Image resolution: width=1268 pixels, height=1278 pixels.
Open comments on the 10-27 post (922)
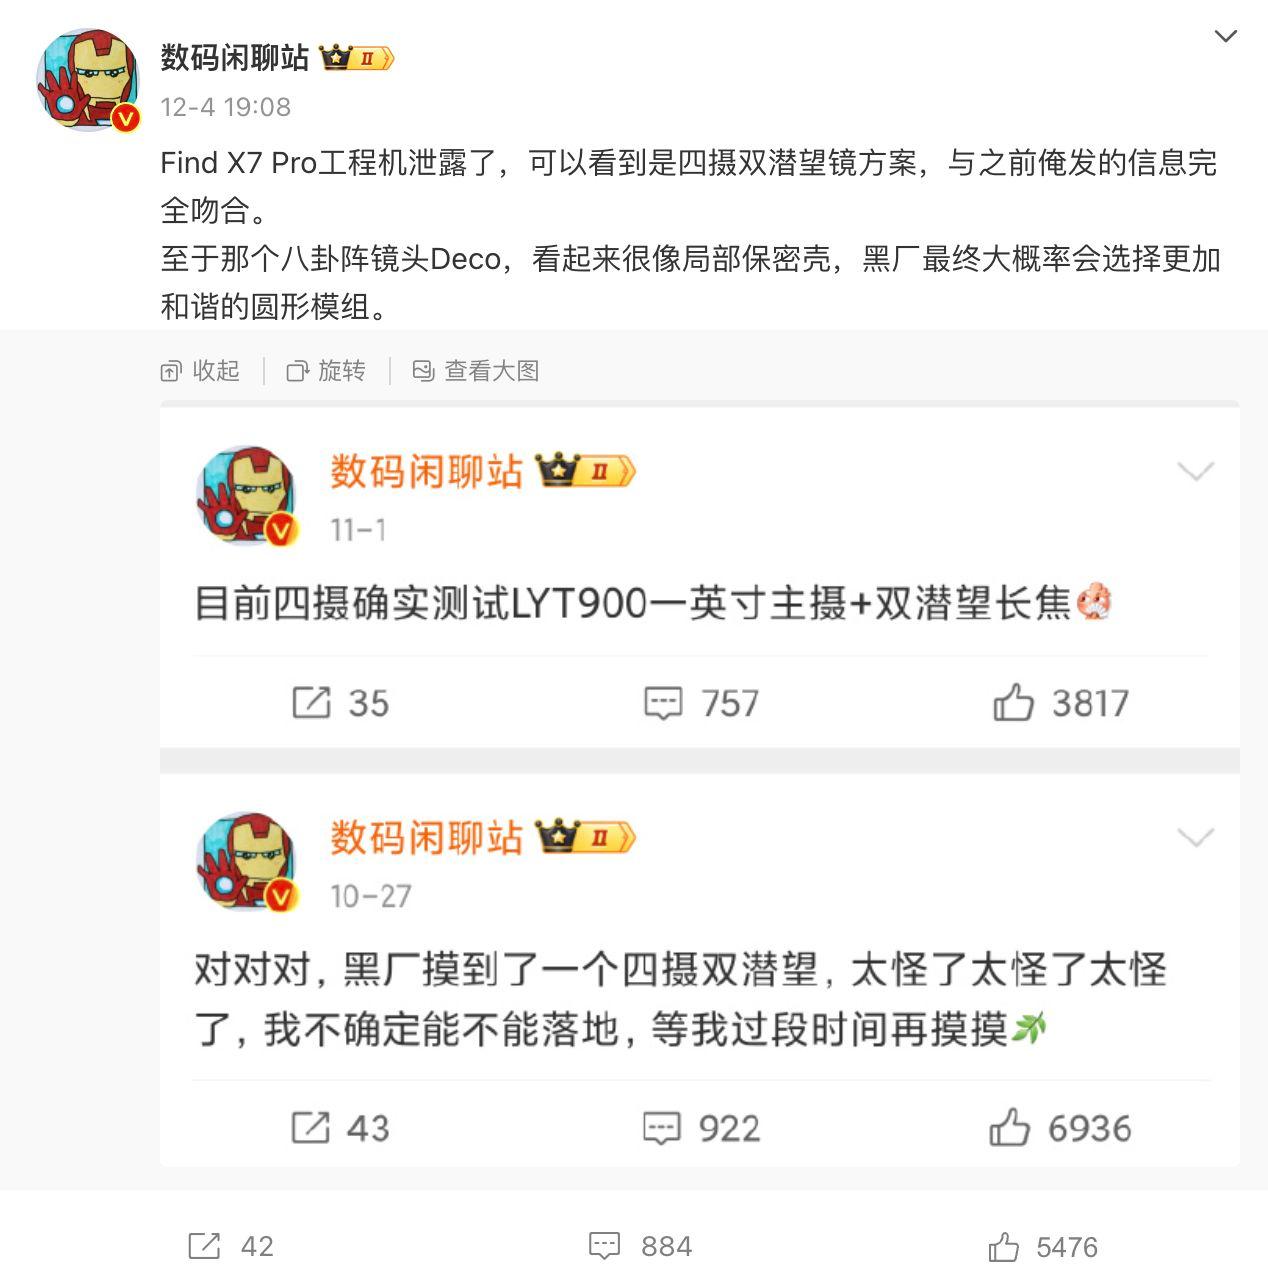click(x=701, y=1128)
